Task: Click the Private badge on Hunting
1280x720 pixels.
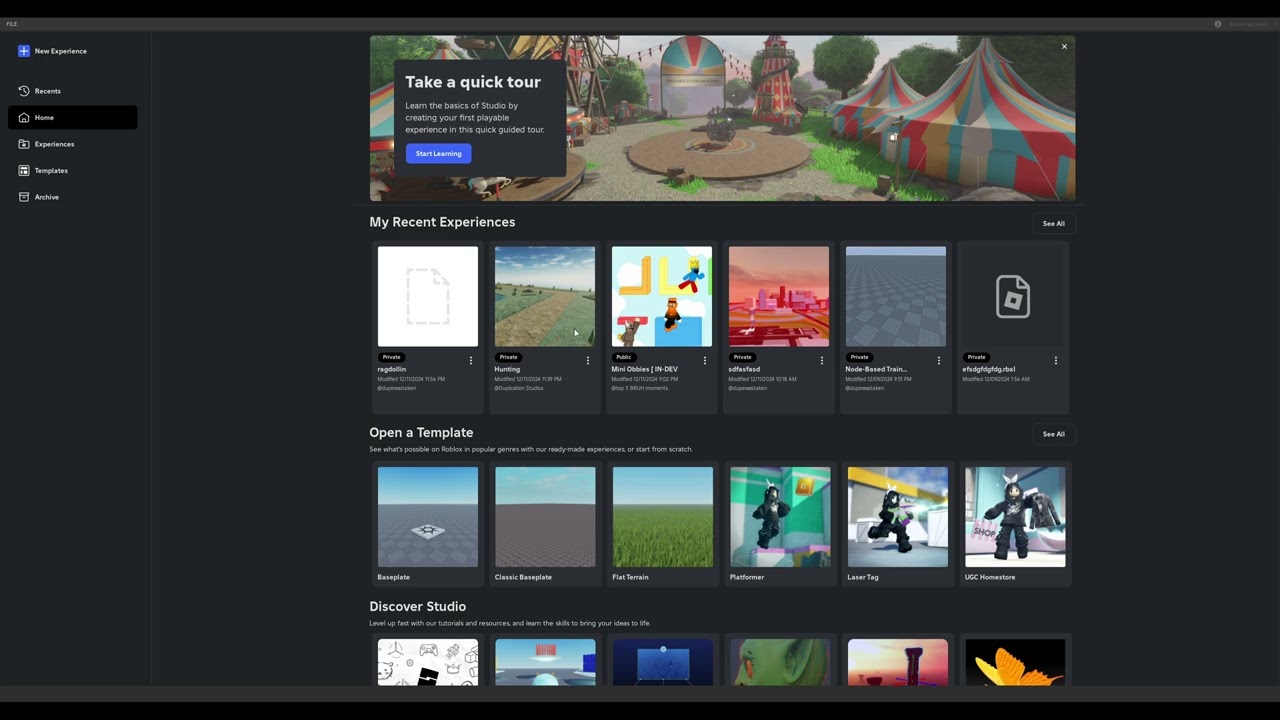Action: tap(508, 357)
